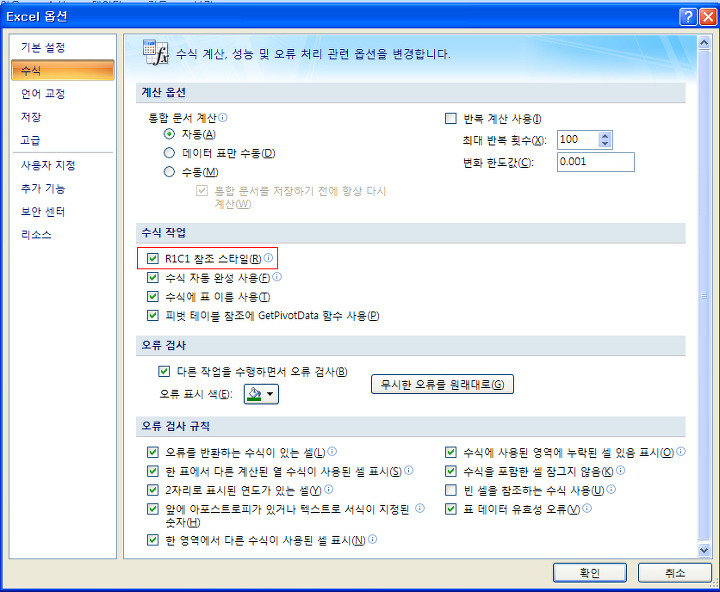
Task: Click info icon beside R1C1 참조 스타일
Action: 268,258
